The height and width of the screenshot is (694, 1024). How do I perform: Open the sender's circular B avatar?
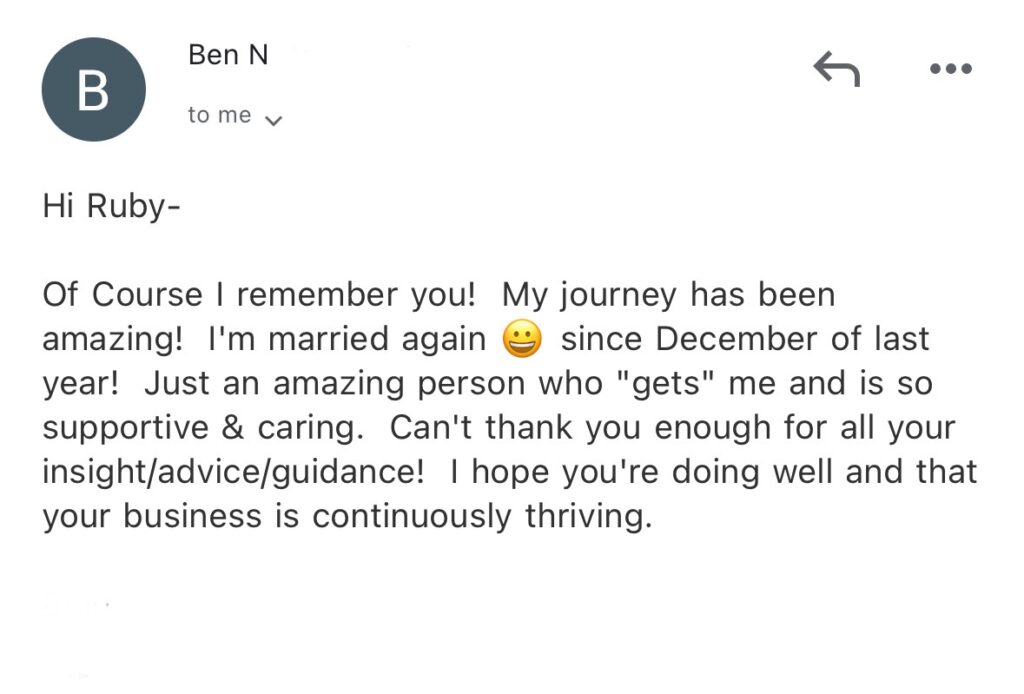tap(93, 89)
